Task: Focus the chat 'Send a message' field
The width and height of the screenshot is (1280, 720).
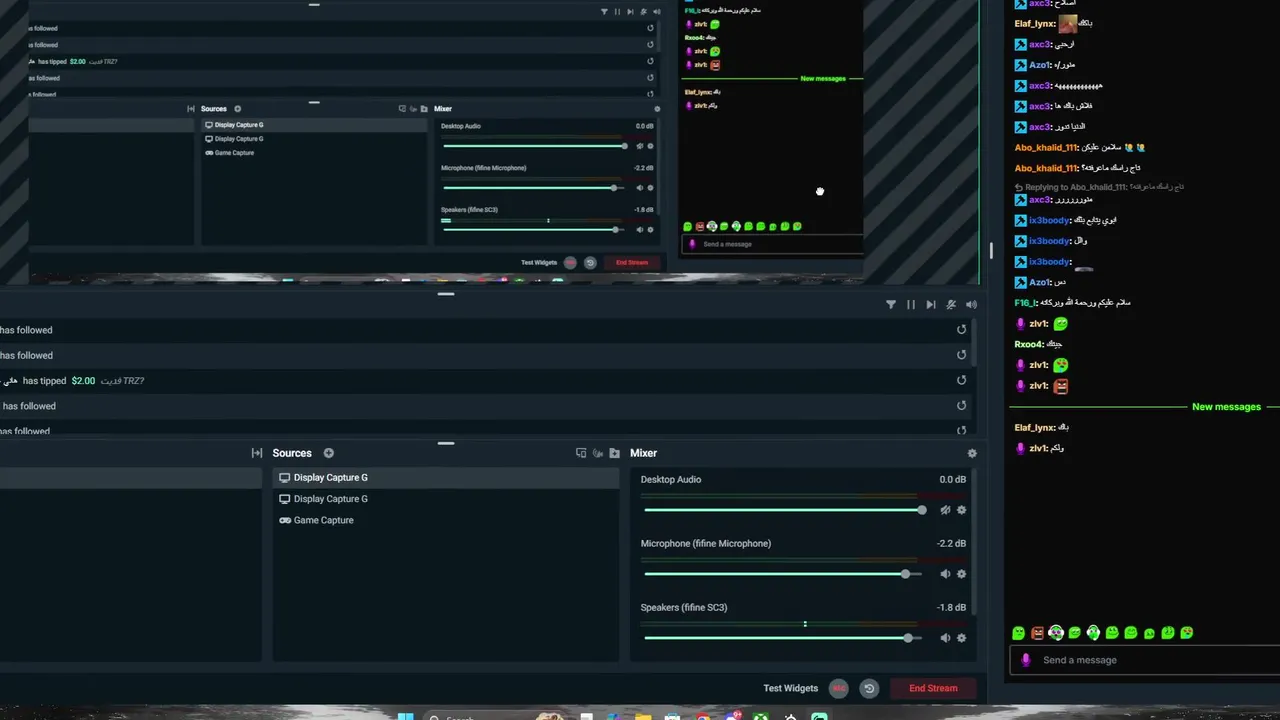Action: click(1145, 660)
